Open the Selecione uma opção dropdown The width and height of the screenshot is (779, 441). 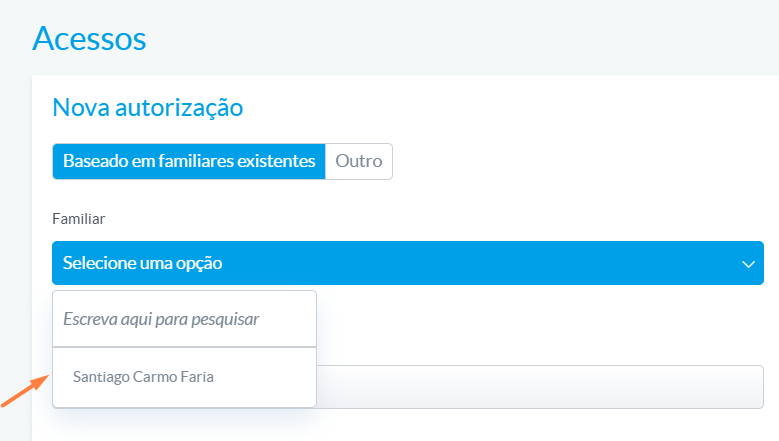tap(408, 263)
